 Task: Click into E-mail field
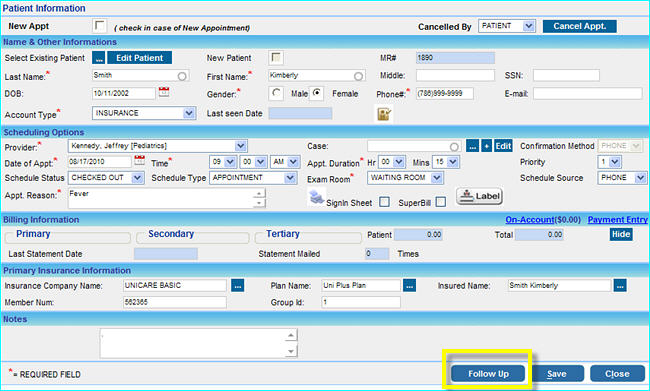587,93
